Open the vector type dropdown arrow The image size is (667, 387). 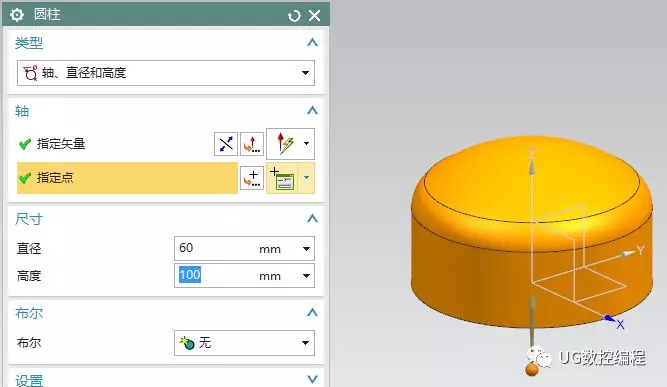coord(307,144)
